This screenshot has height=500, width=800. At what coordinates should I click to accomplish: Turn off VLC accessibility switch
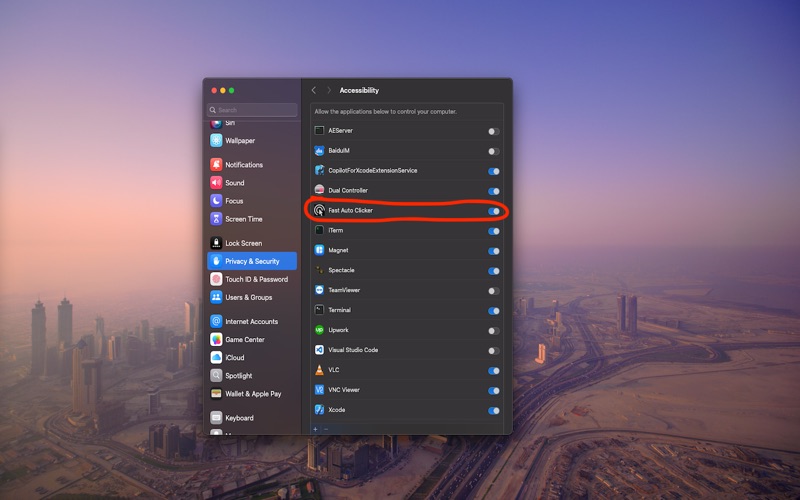point(493,370)
